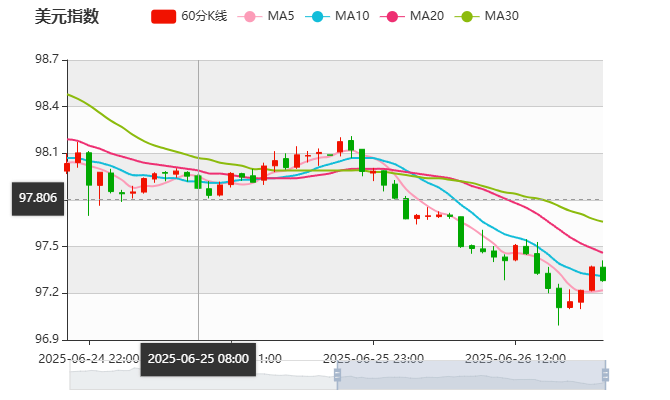Click the tall green candlestick below 98.1 at left

pyautogui.click(x=89, y=169)
